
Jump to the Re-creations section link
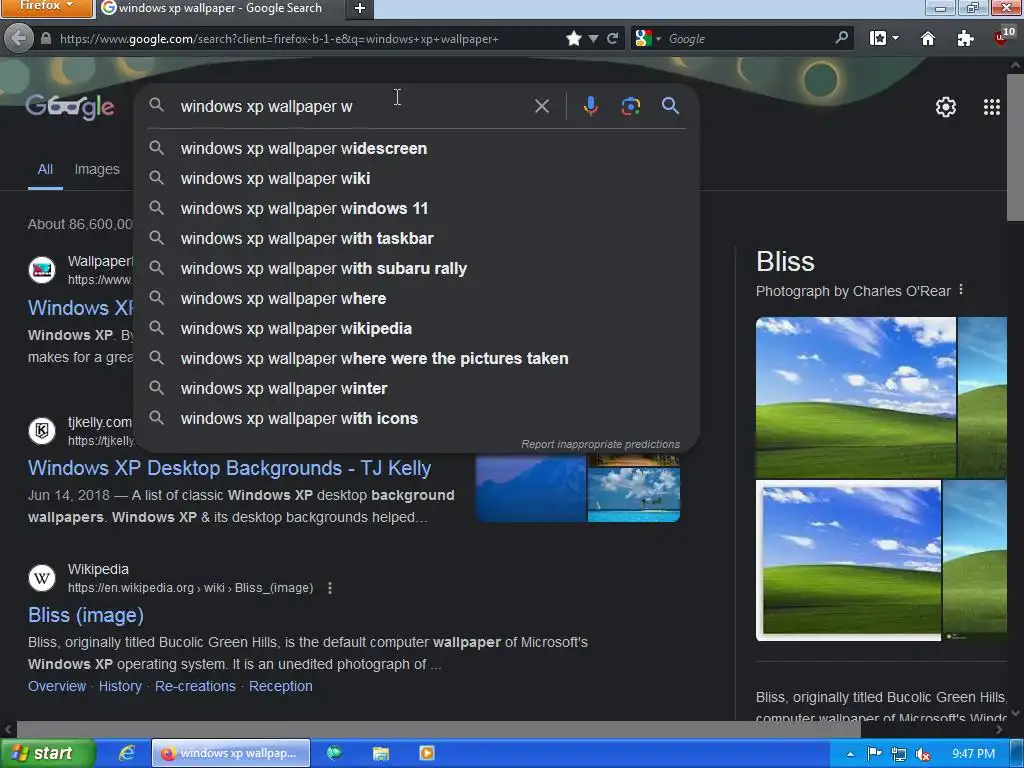[195, 686]
